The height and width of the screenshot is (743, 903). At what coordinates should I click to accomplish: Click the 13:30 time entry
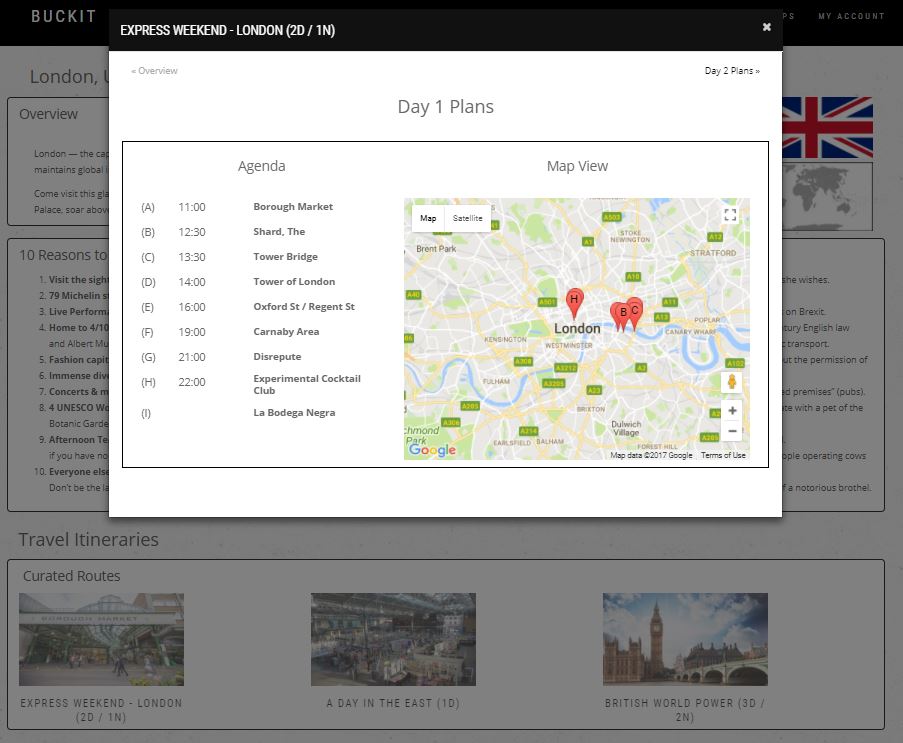coord(192,257)
